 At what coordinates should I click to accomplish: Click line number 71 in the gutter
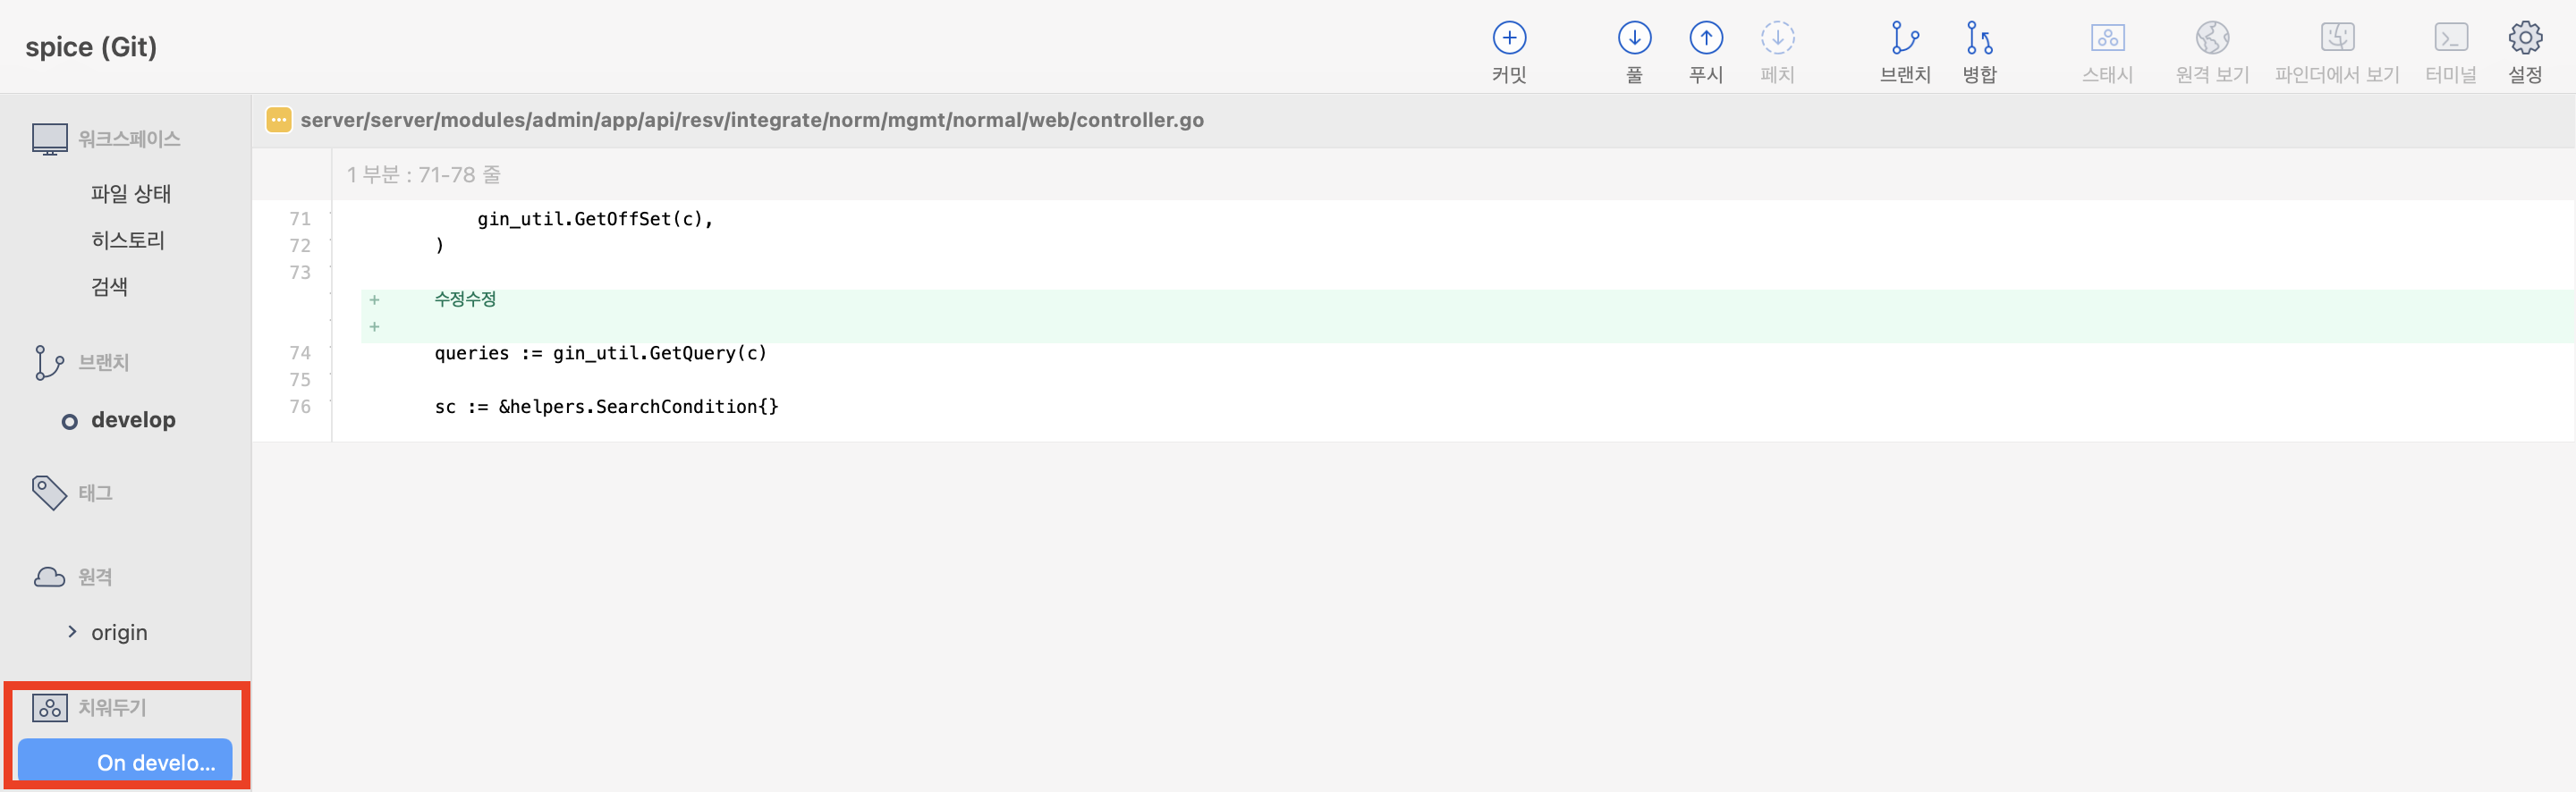point(300,219)
